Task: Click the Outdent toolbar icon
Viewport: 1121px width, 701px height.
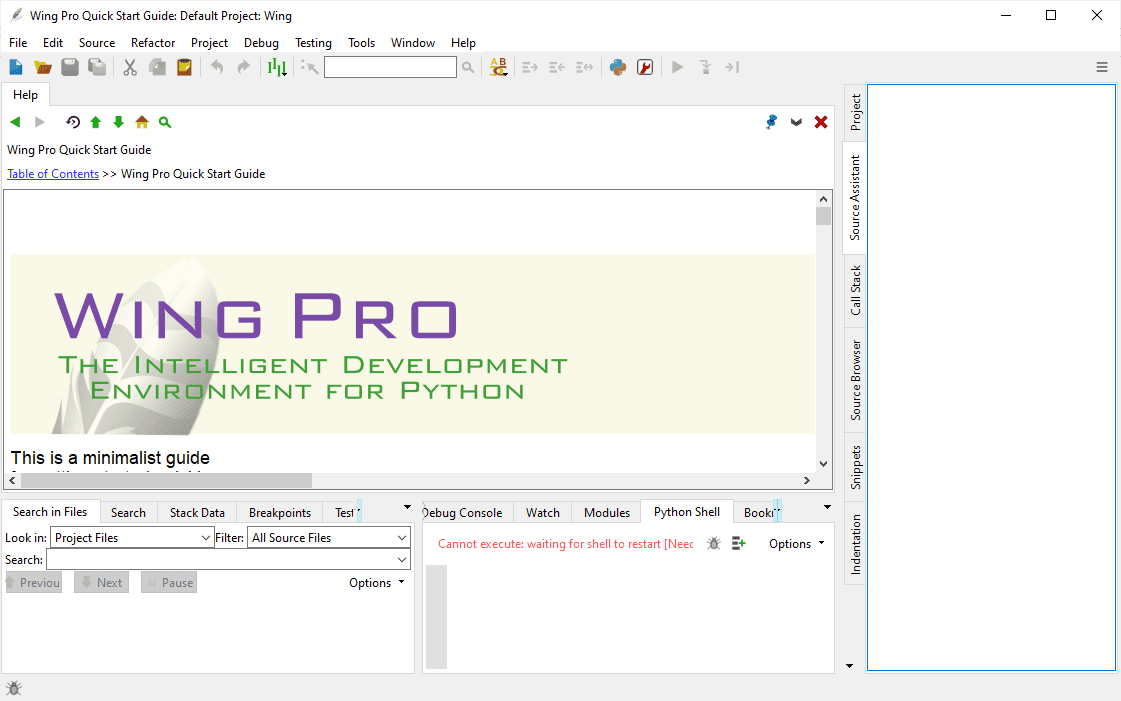Action: (557, 67)
